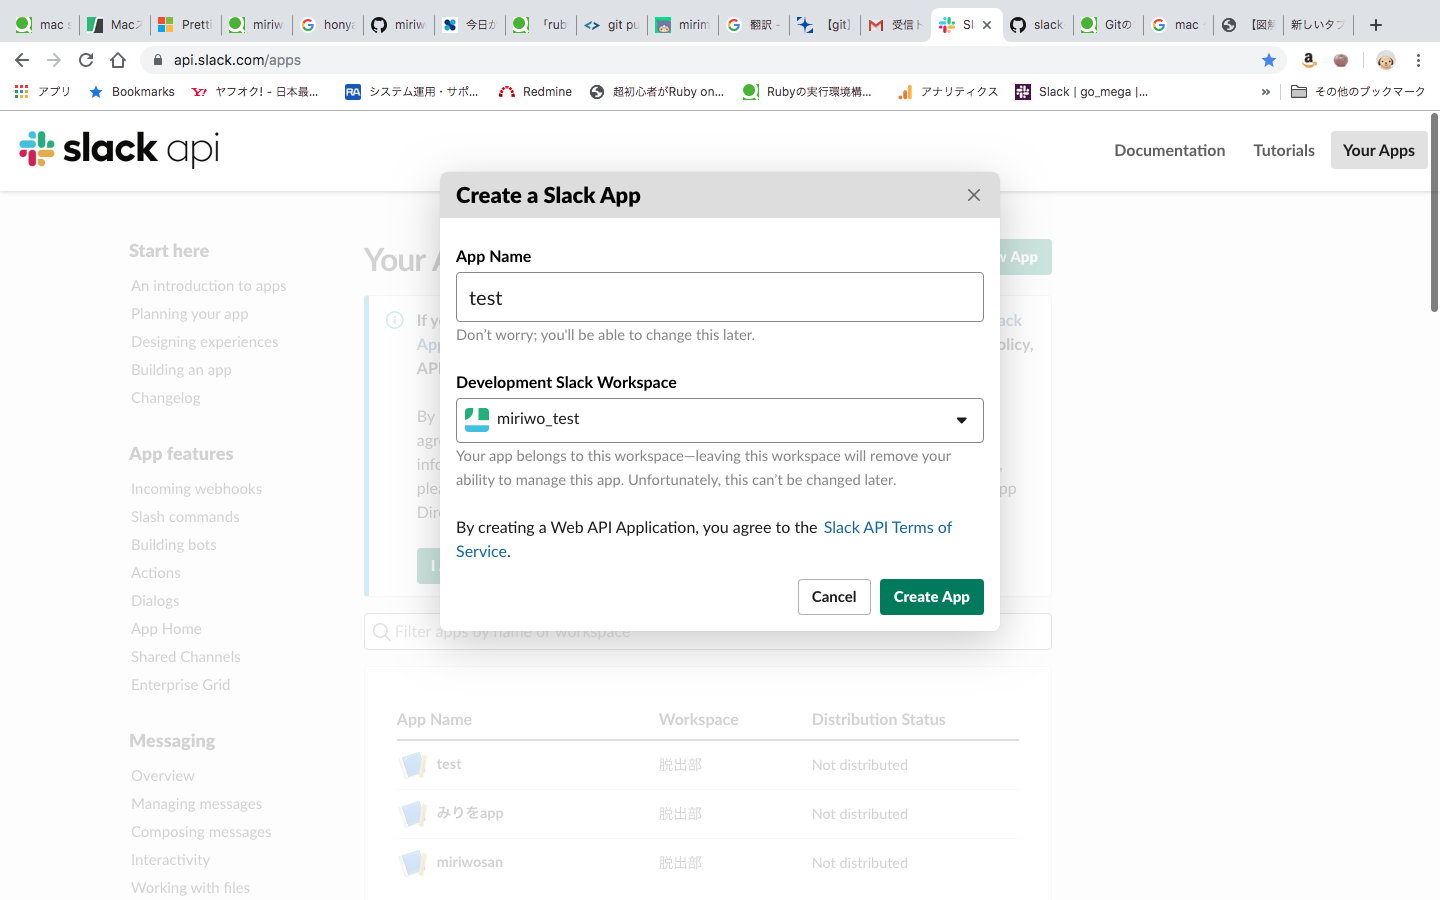Click the Slack API logo
The width and height of the screenshot is (1440, 900).
point(119,149)
